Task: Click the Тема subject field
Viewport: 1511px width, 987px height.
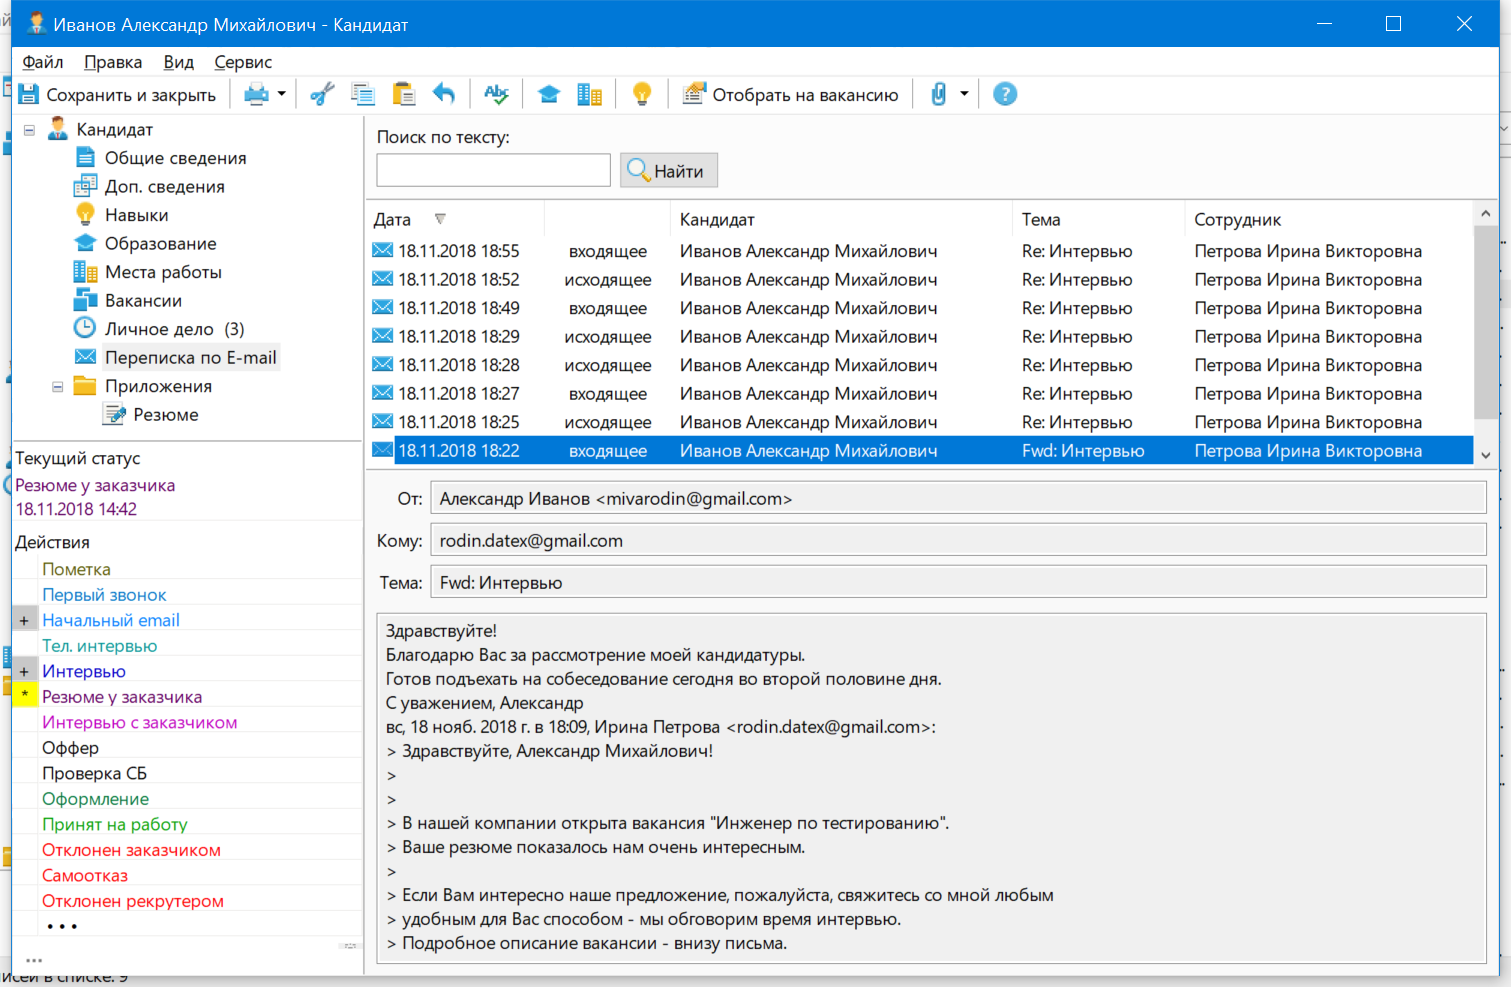Action: [958, 583]
